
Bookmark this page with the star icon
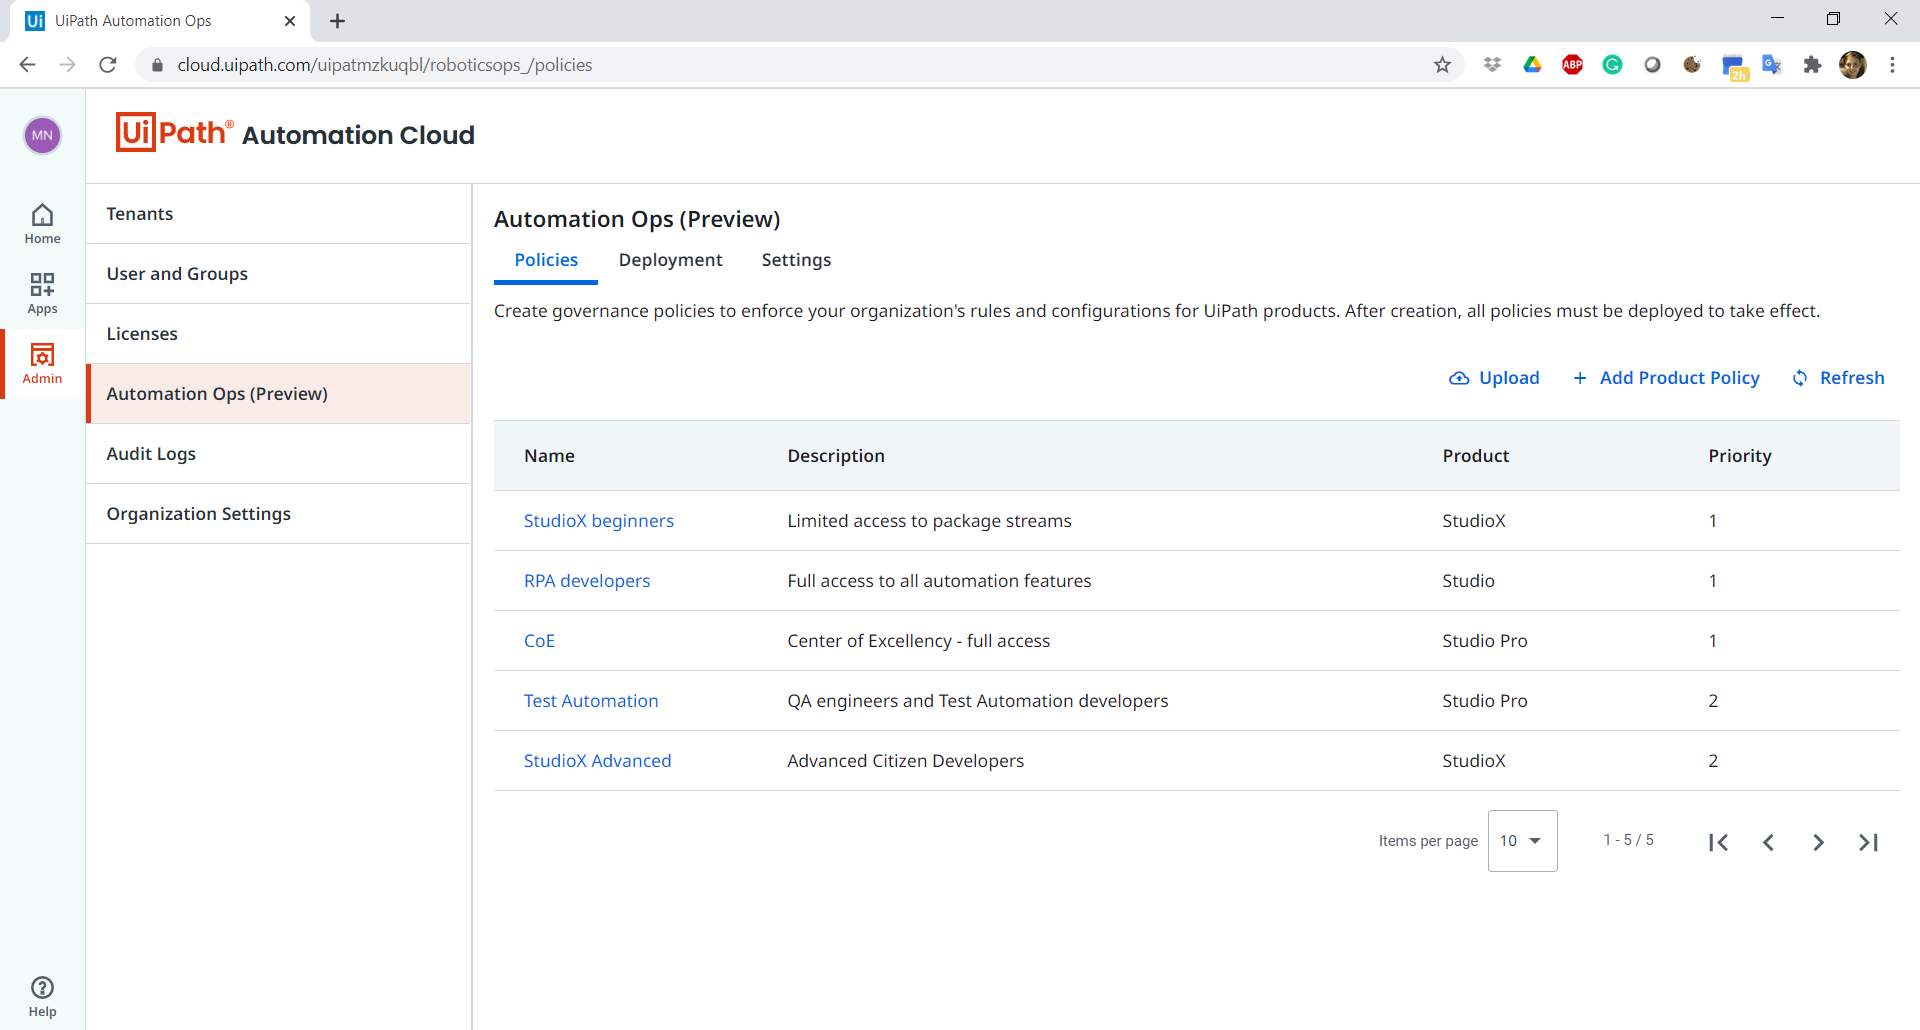pyautogui.click(x=1442, y=65)
